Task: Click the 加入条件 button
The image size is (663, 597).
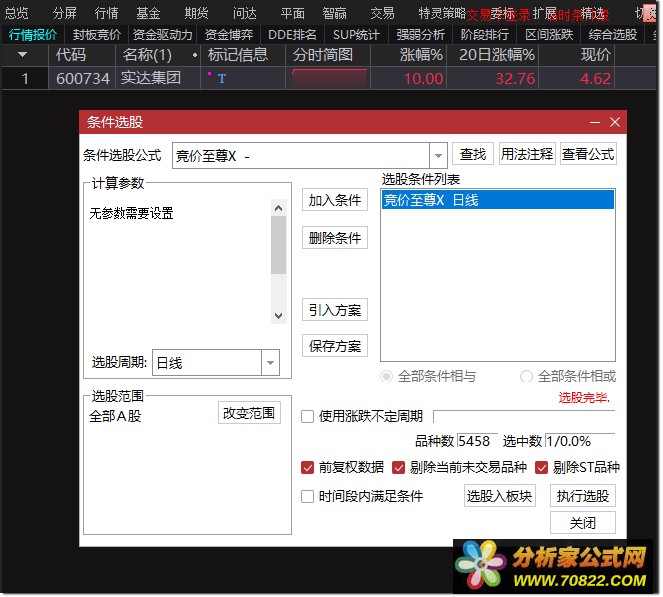Action: 335,200
